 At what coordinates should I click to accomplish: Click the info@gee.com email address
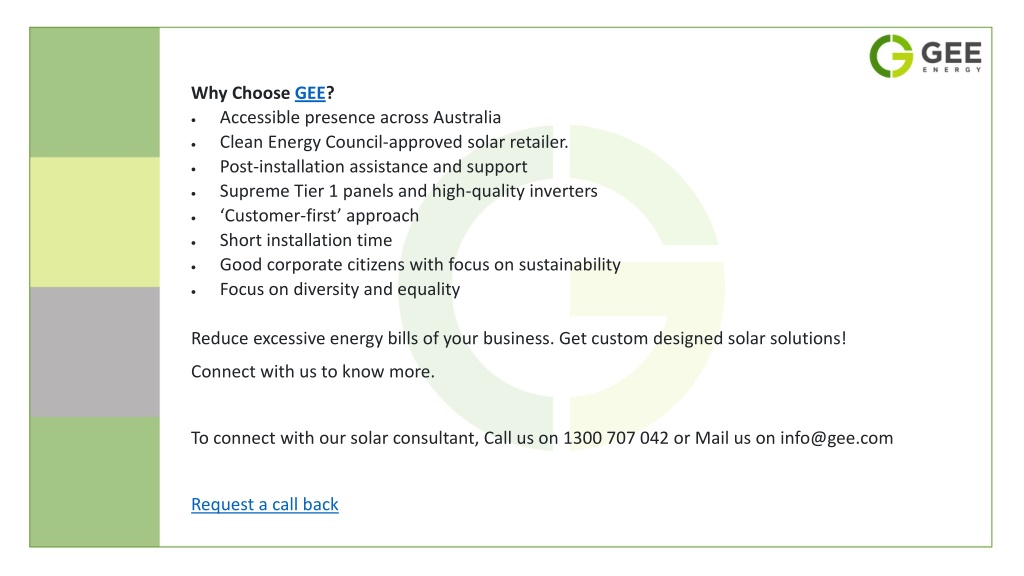(x=837, y=438)
